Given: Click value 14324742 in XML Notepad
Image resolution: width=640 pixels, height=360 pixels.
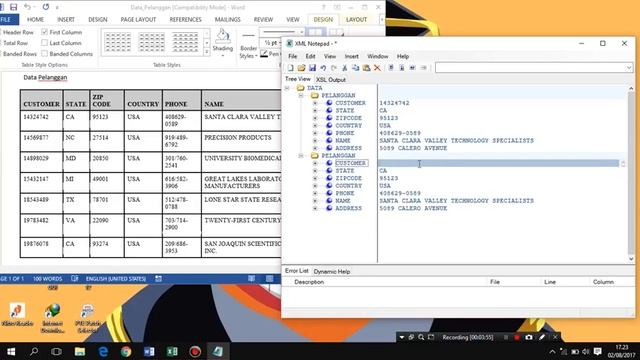Looking at the screenshot, I should [394, 103].
